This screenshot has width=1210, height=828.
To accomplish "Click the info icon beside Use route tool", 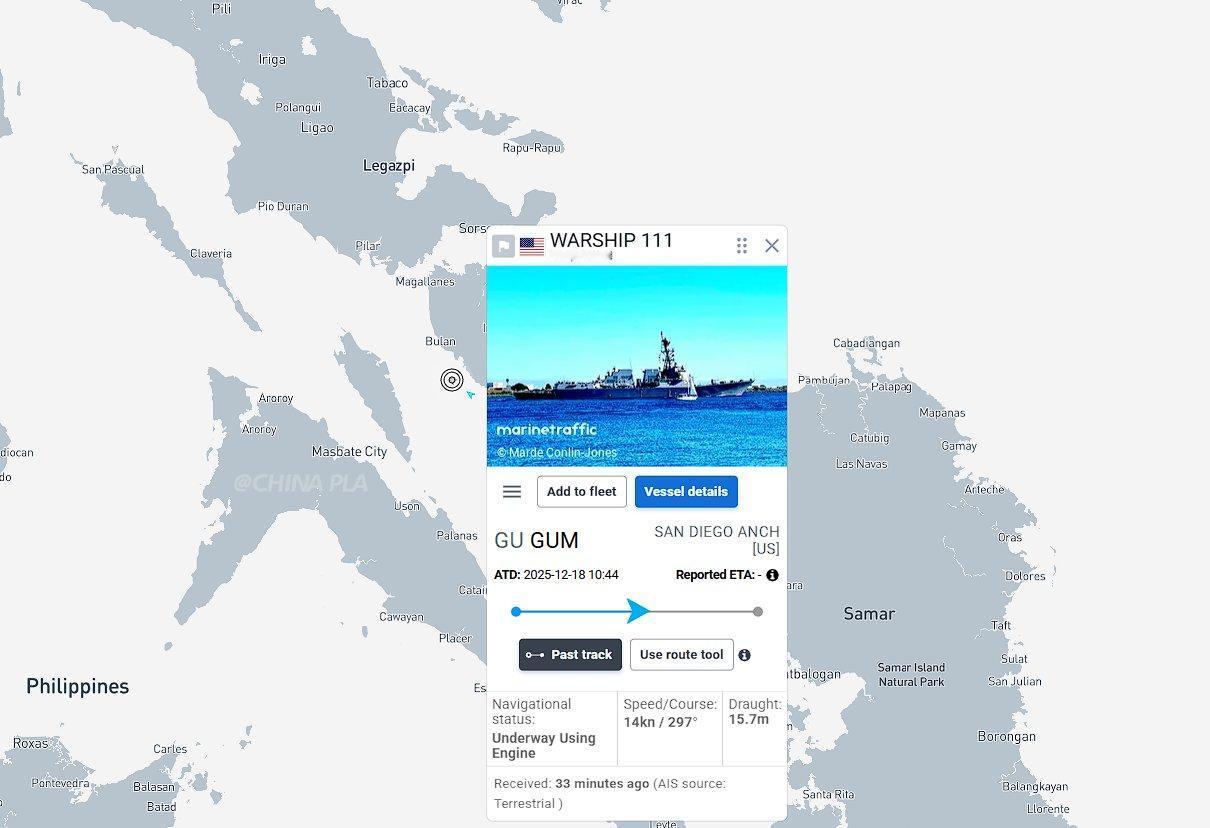I will 744,655.
